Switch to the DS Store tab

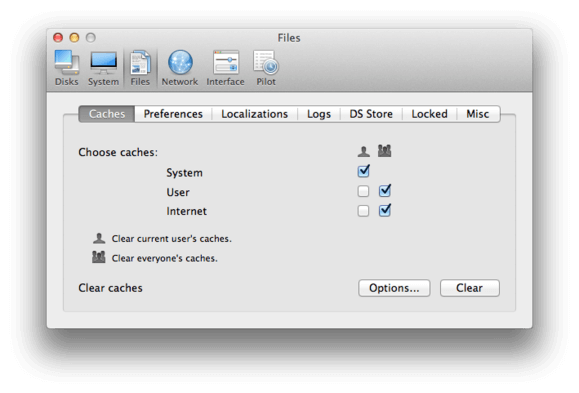[x=371, y=114]
